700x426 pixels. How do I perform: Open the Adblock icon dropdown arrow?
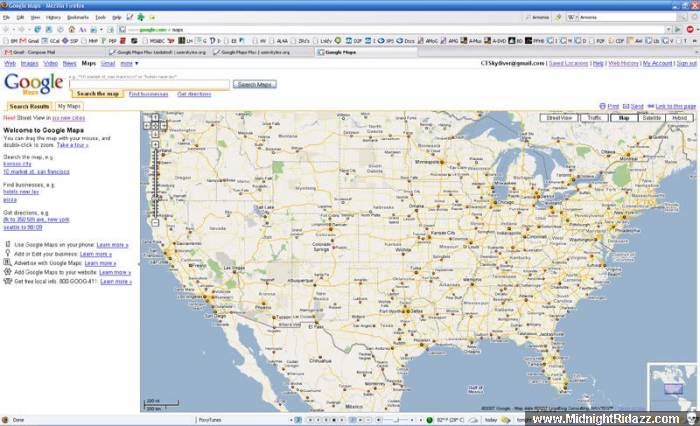pos(698,29)
